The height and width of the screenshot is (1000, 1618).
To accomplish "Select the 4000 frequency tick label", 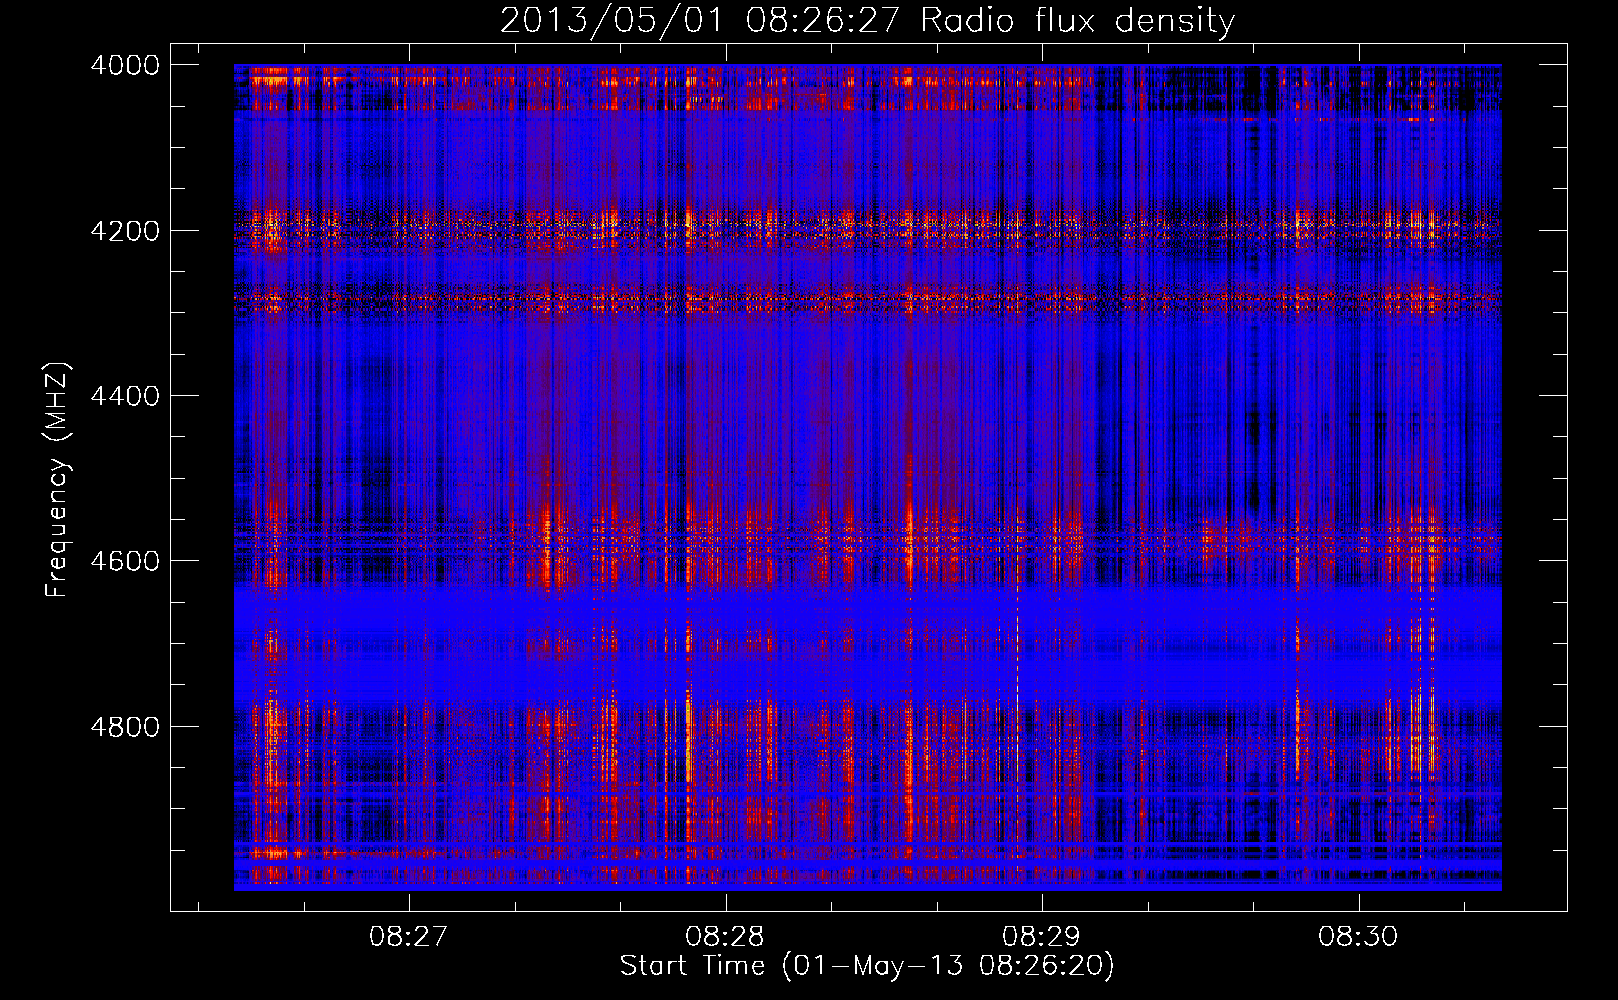I will point(125,65).
